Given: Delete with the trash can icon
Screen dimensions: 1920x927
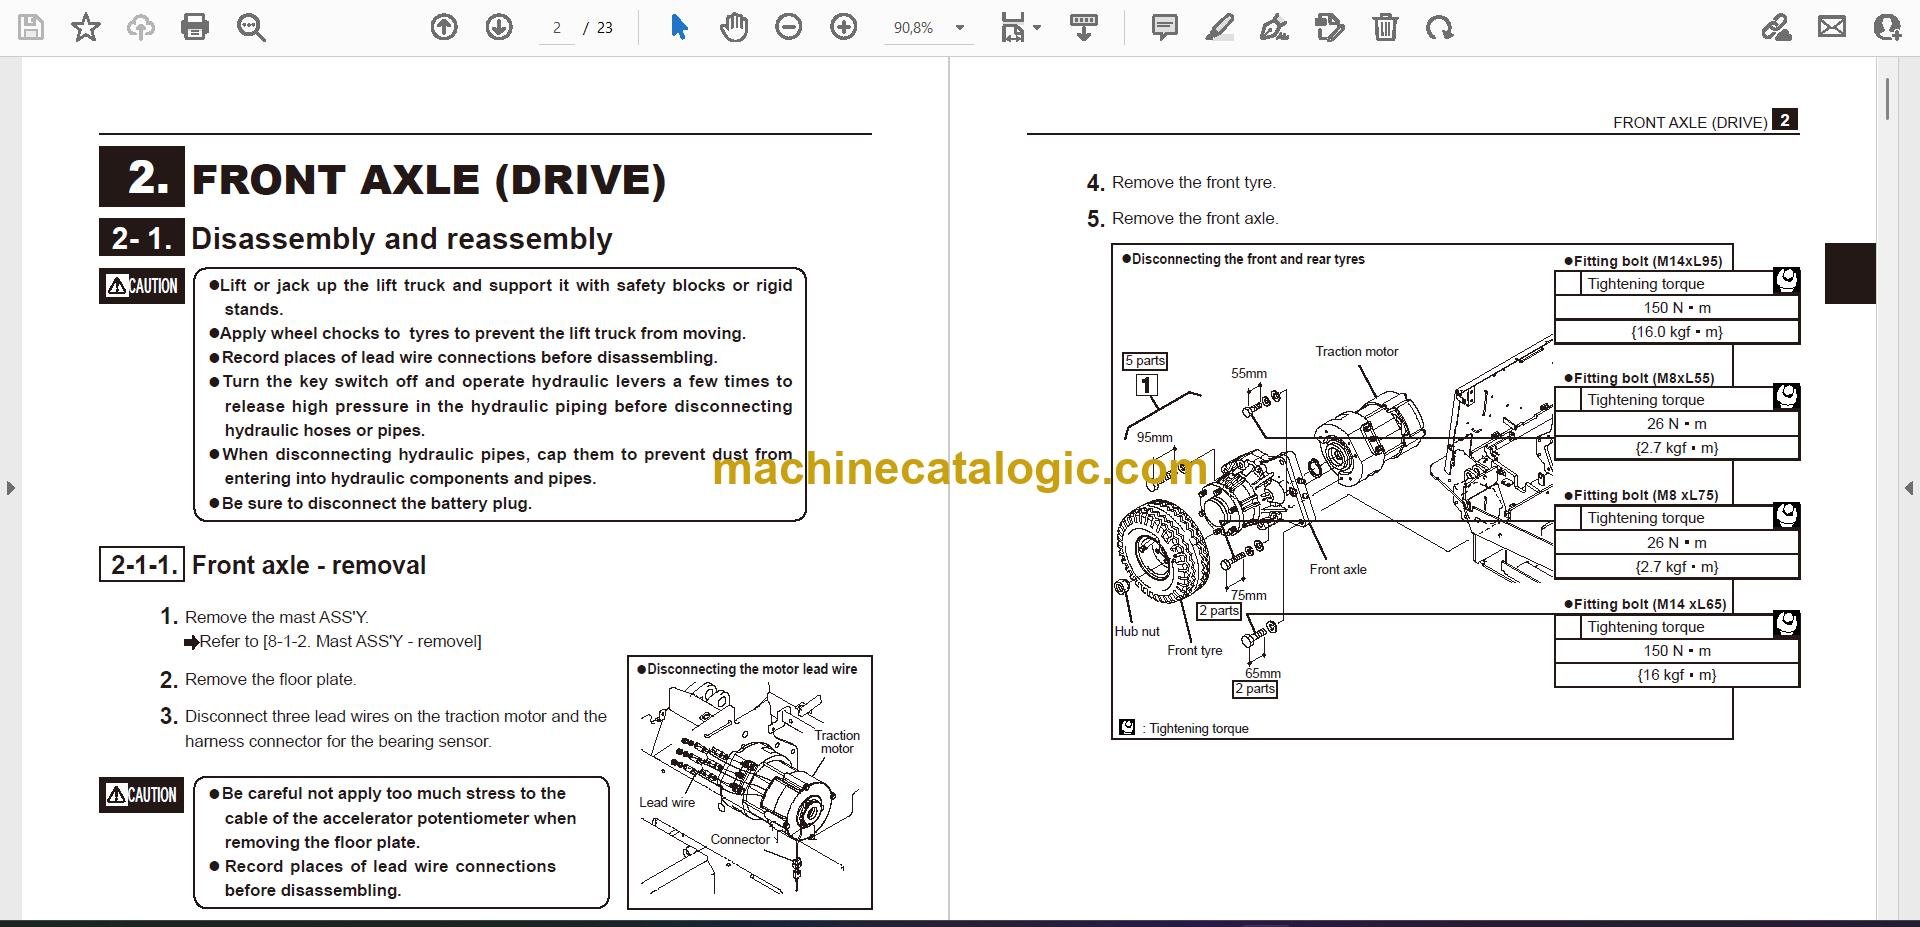Looking at the screenshot, I should tap(1385, 27).
